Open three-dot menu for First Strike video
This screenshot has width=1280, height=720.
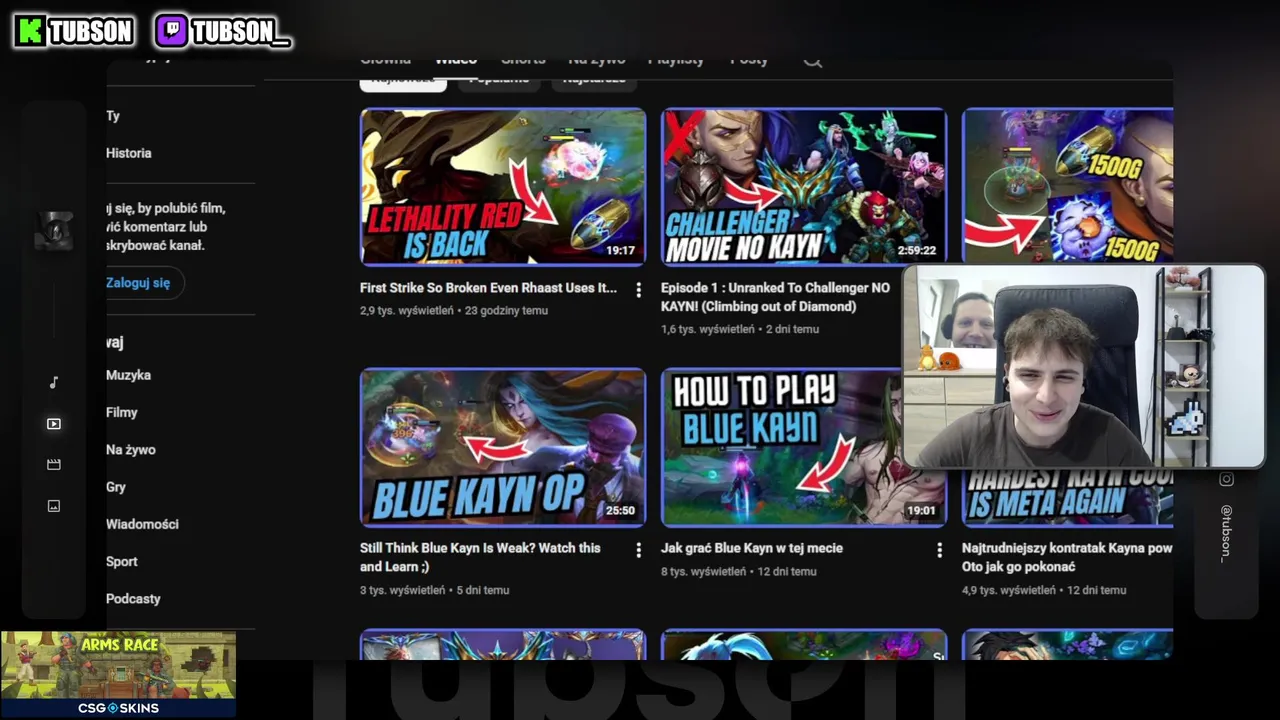tap(638, 290)
